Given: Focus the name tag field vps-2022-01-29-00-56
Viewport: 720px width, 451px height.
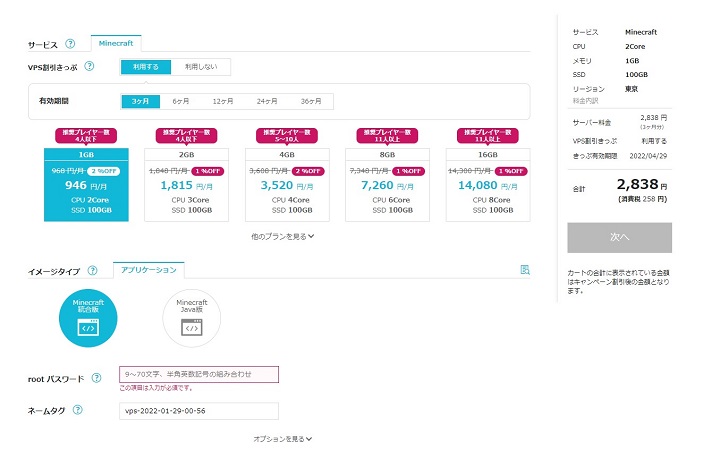Looking at the screenshot, I should pos(199,411).
